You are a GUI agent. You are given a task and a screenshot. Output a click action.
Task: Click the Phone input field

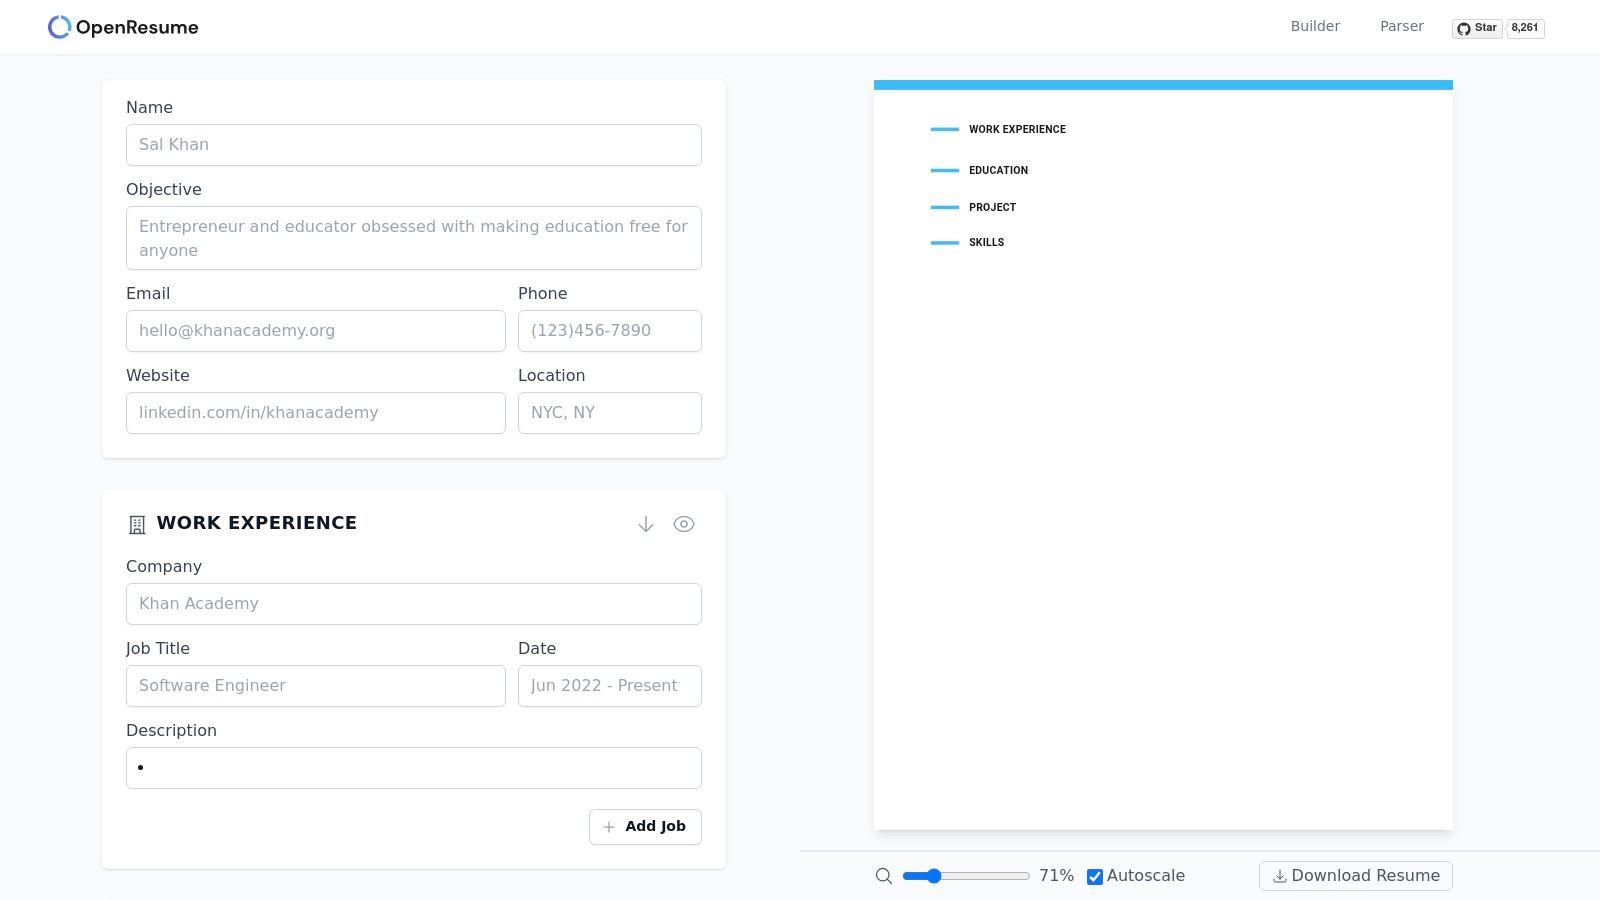[609, 330]
